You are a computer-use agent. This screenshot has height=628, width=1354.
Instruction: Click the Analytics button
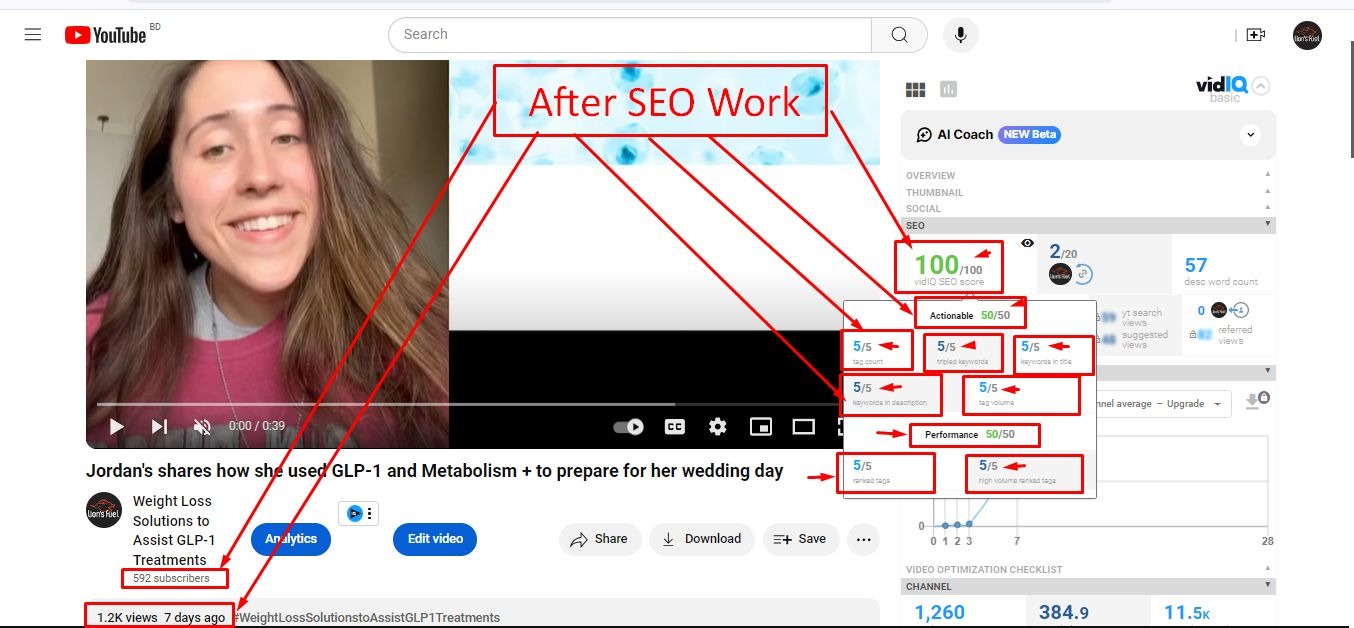pos(291,539)
